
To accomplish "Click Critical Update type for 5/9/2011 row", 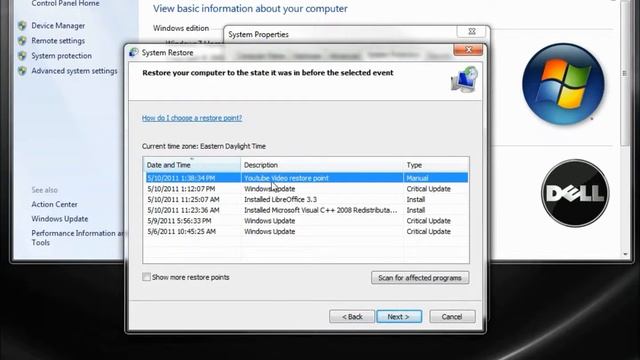I will [429, 221].
